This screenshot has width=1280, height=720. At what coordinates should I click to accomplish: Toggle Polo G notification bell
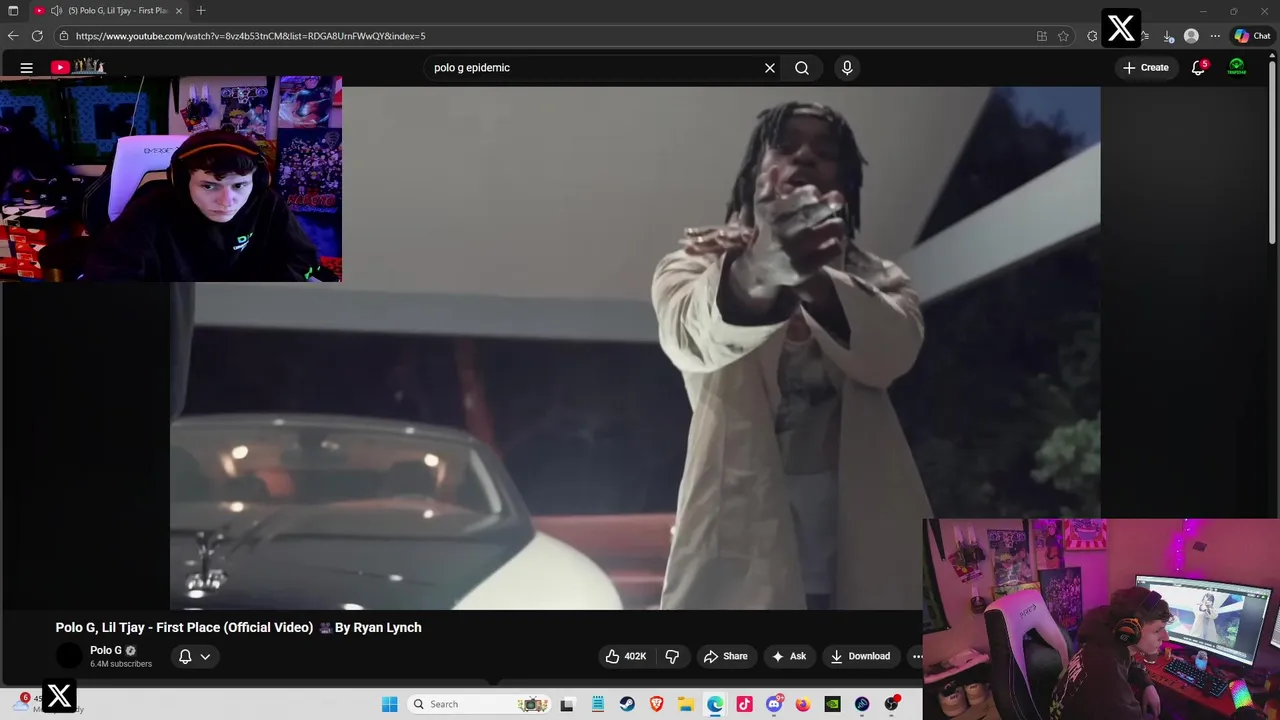(185, 656)
